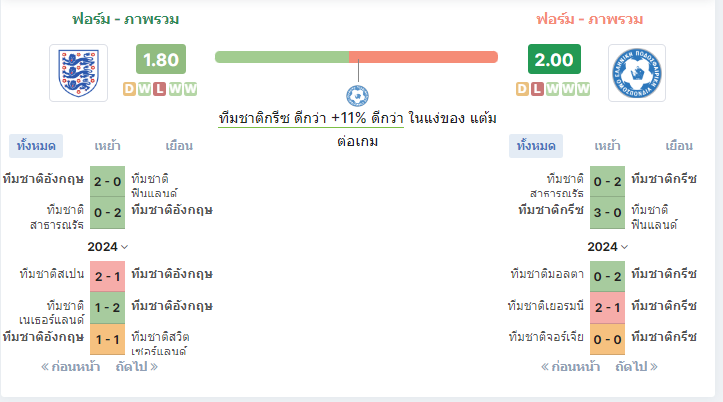Click the small Greece badge under comparison bar
This screenshot has height=402, width=723.
click(x=357, y=96)
